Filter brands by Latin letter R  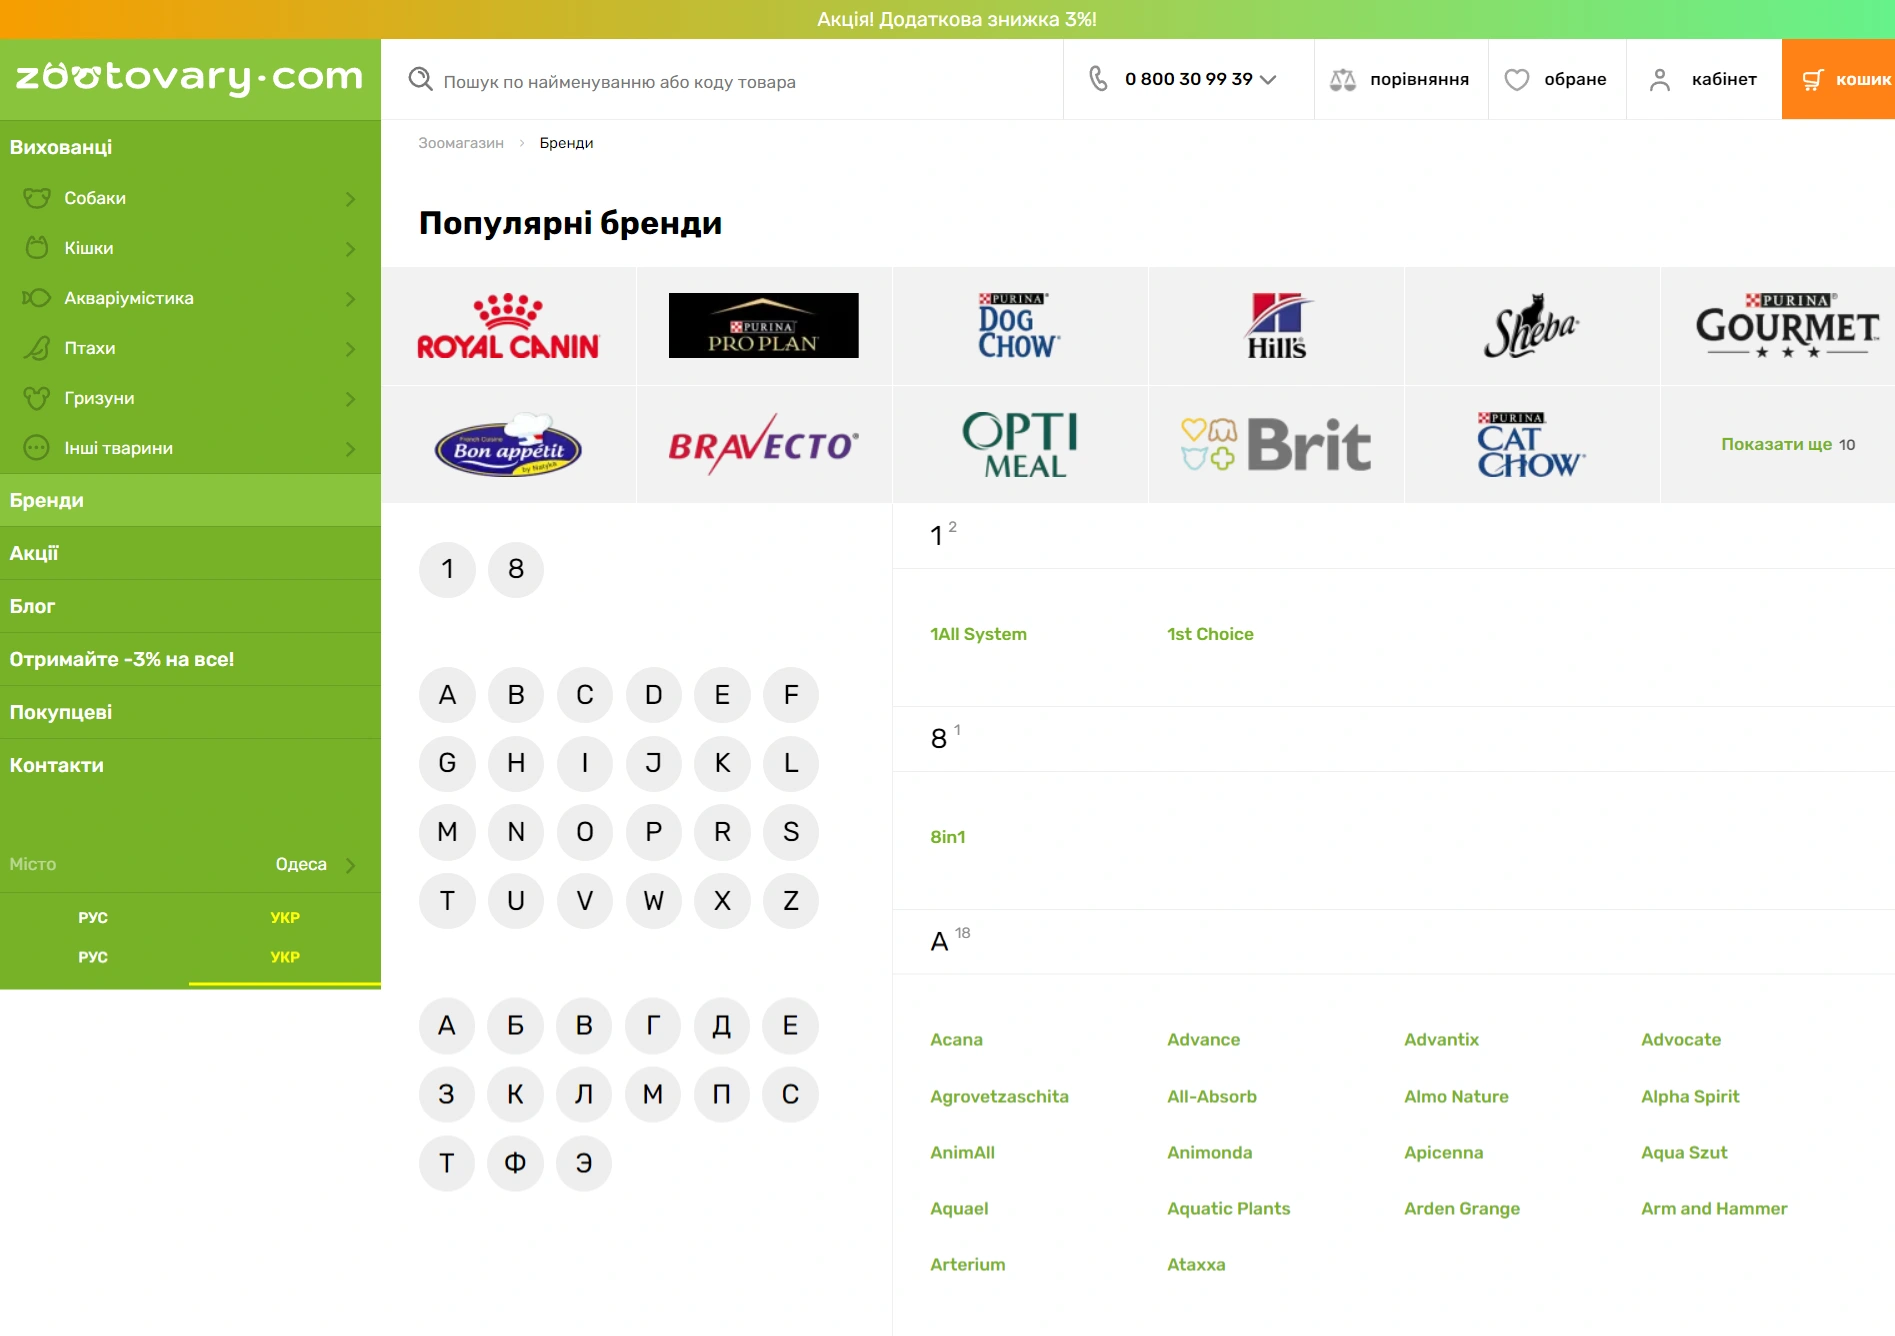click(722, 832)
